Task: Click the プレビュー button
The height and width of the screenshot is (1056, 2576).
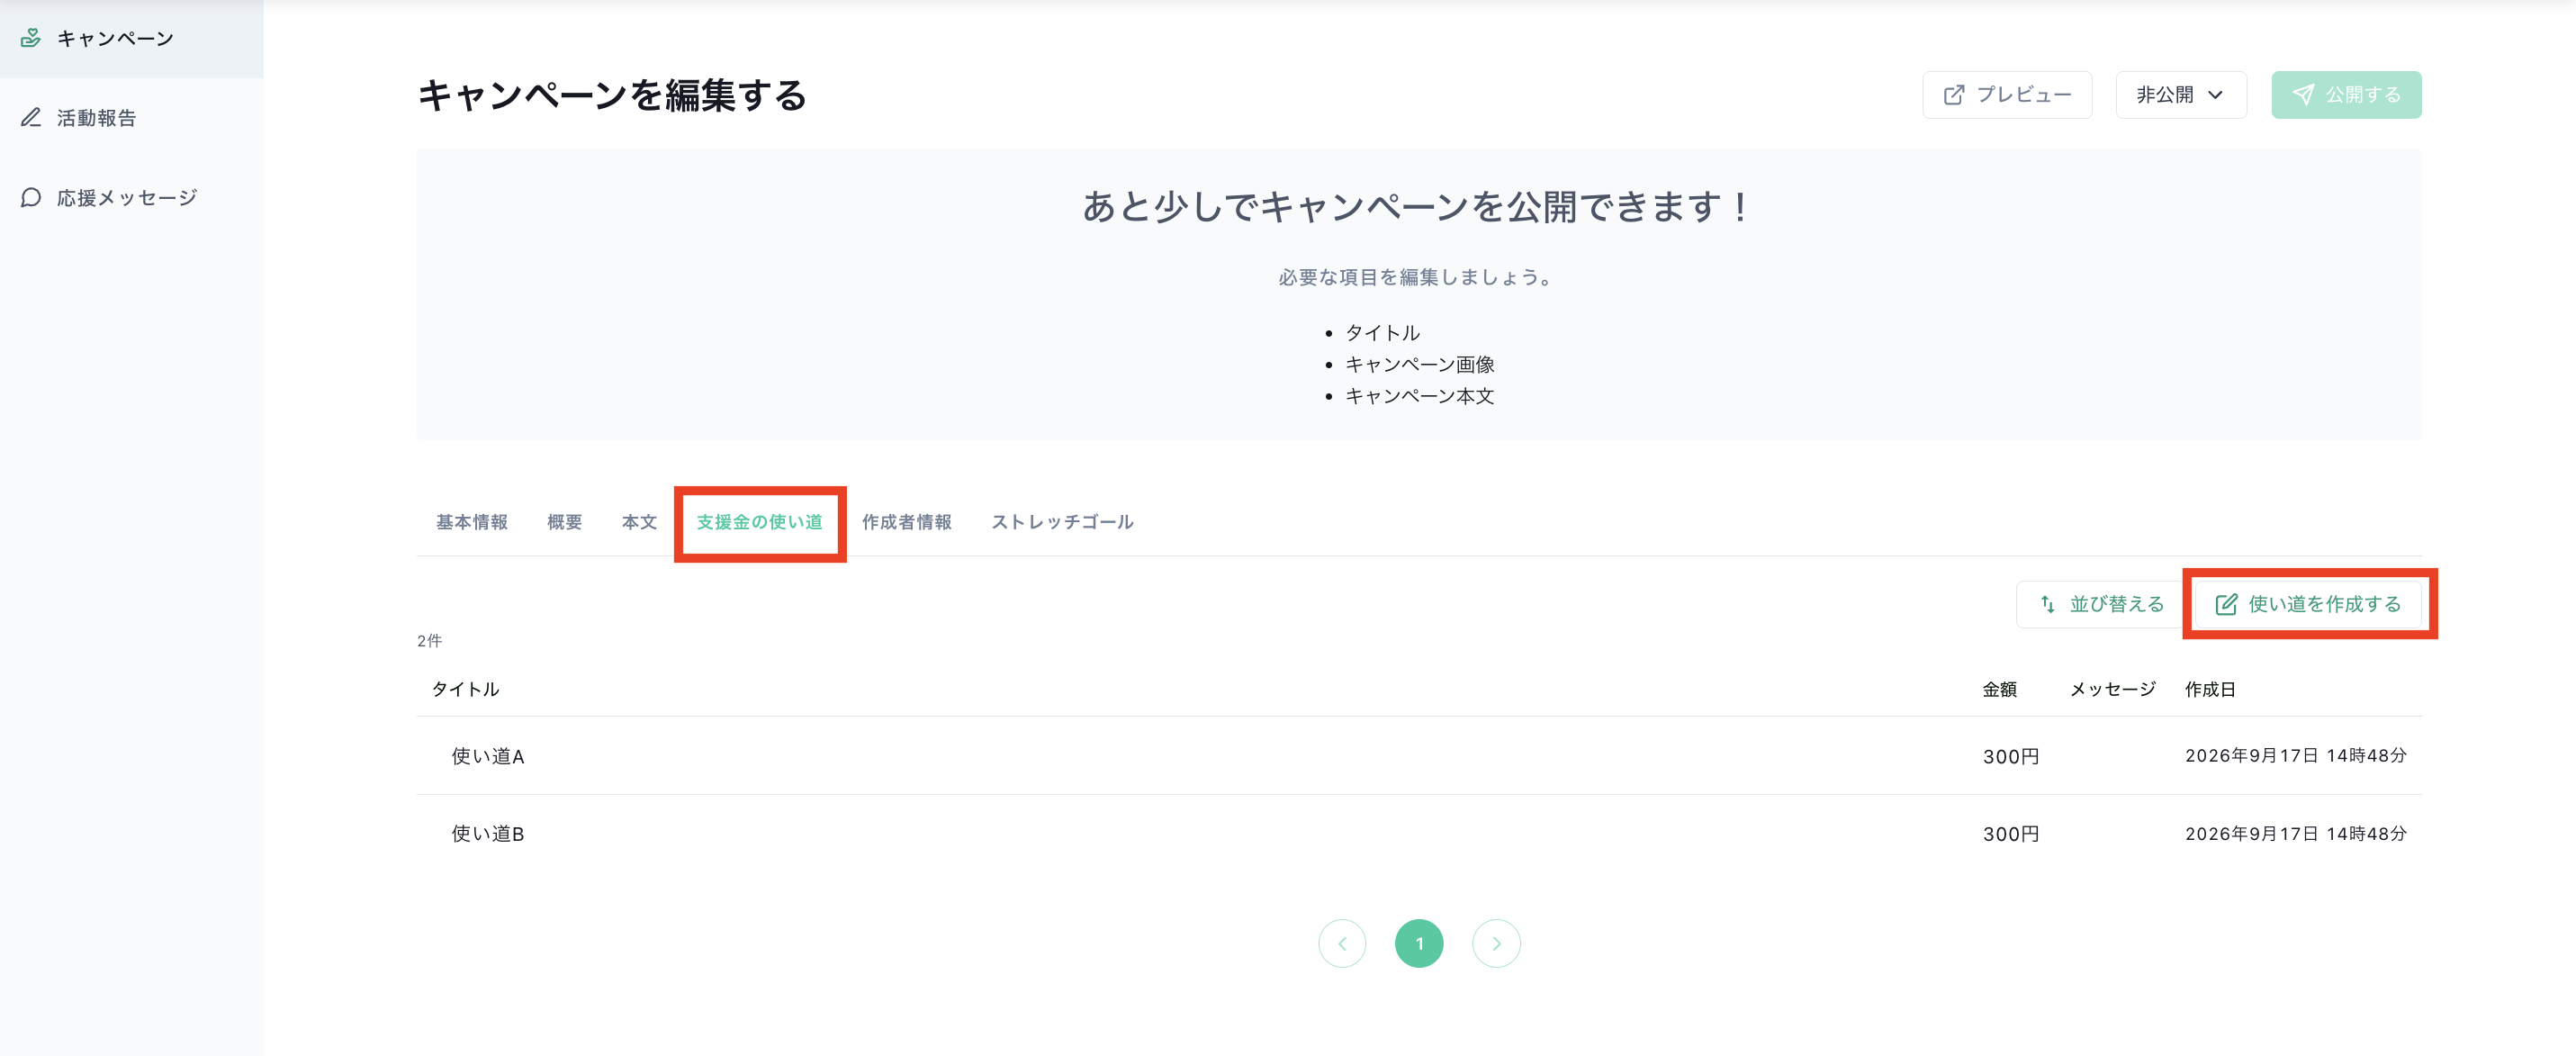Action: tap(2007, 95)
